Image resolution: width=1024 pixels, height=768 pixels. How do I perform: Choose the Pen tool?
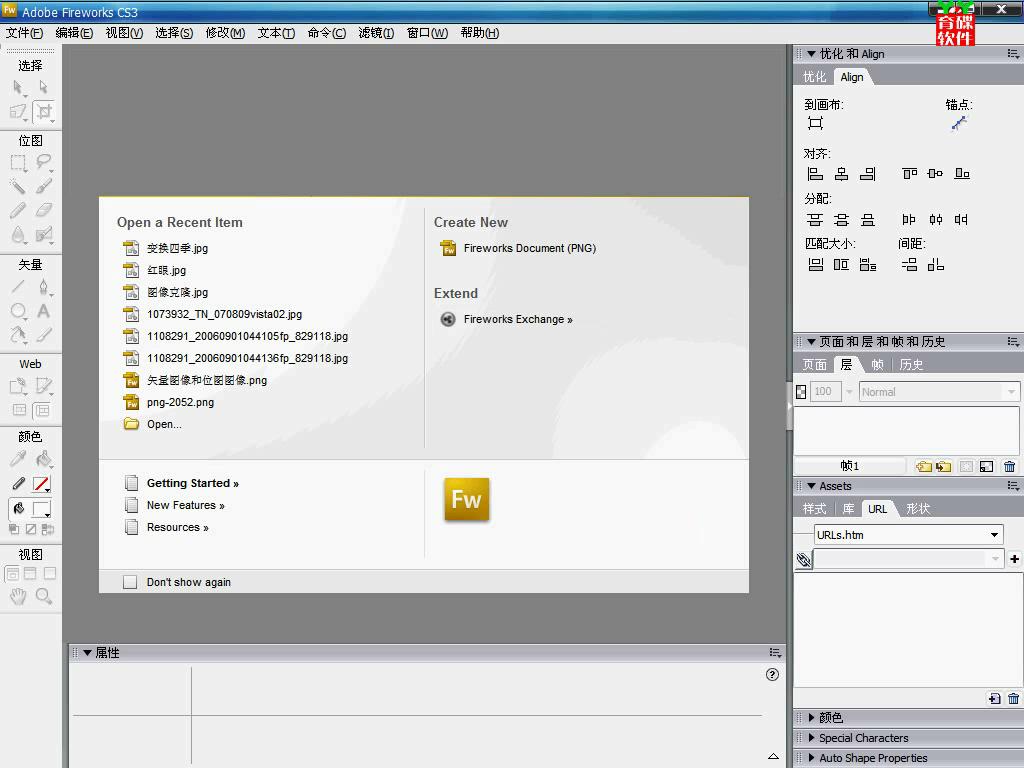[43, 287]
